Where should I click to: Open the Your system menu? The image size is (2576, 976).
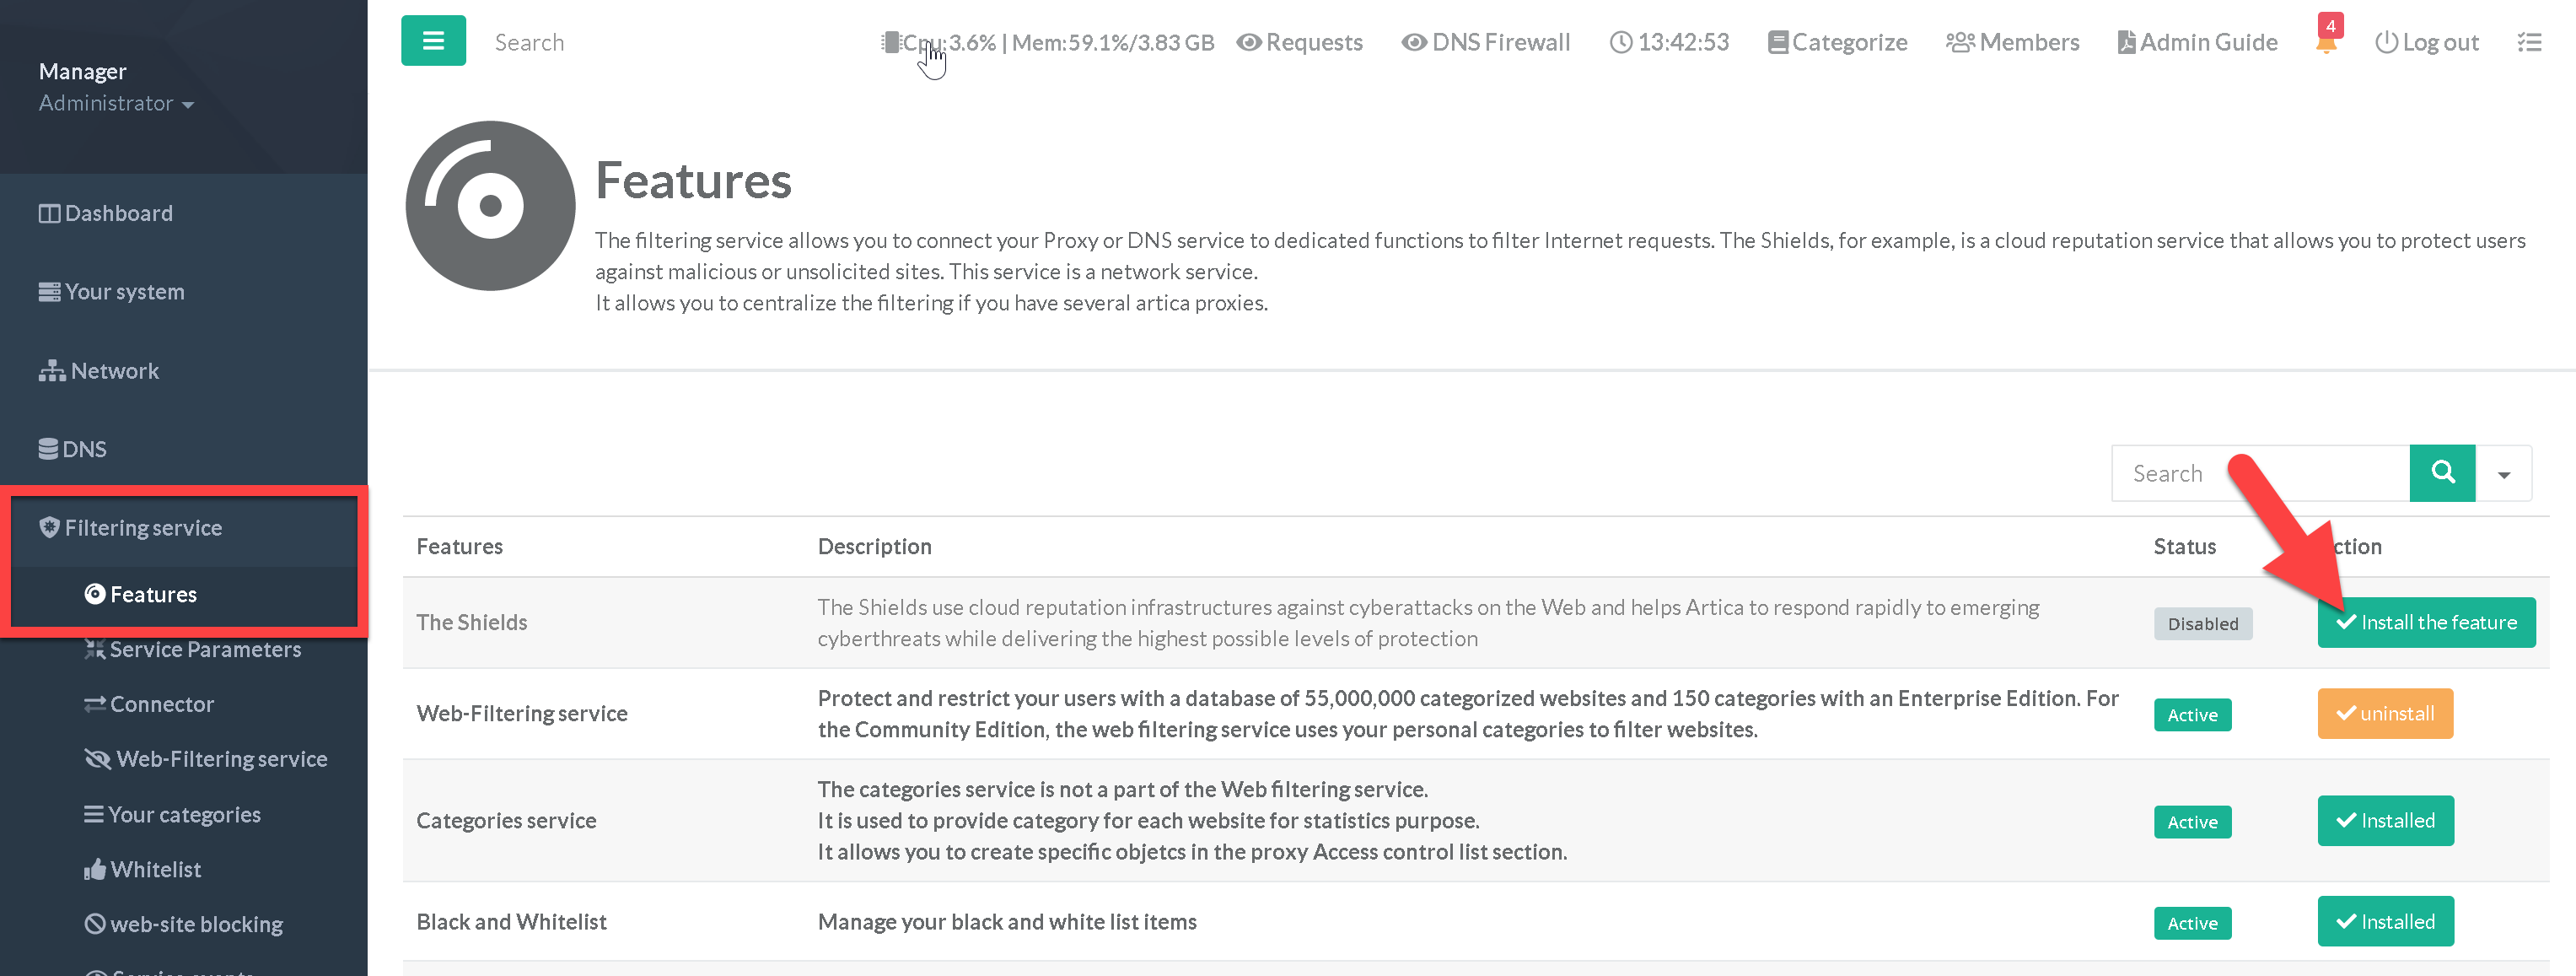pos(112,292)
